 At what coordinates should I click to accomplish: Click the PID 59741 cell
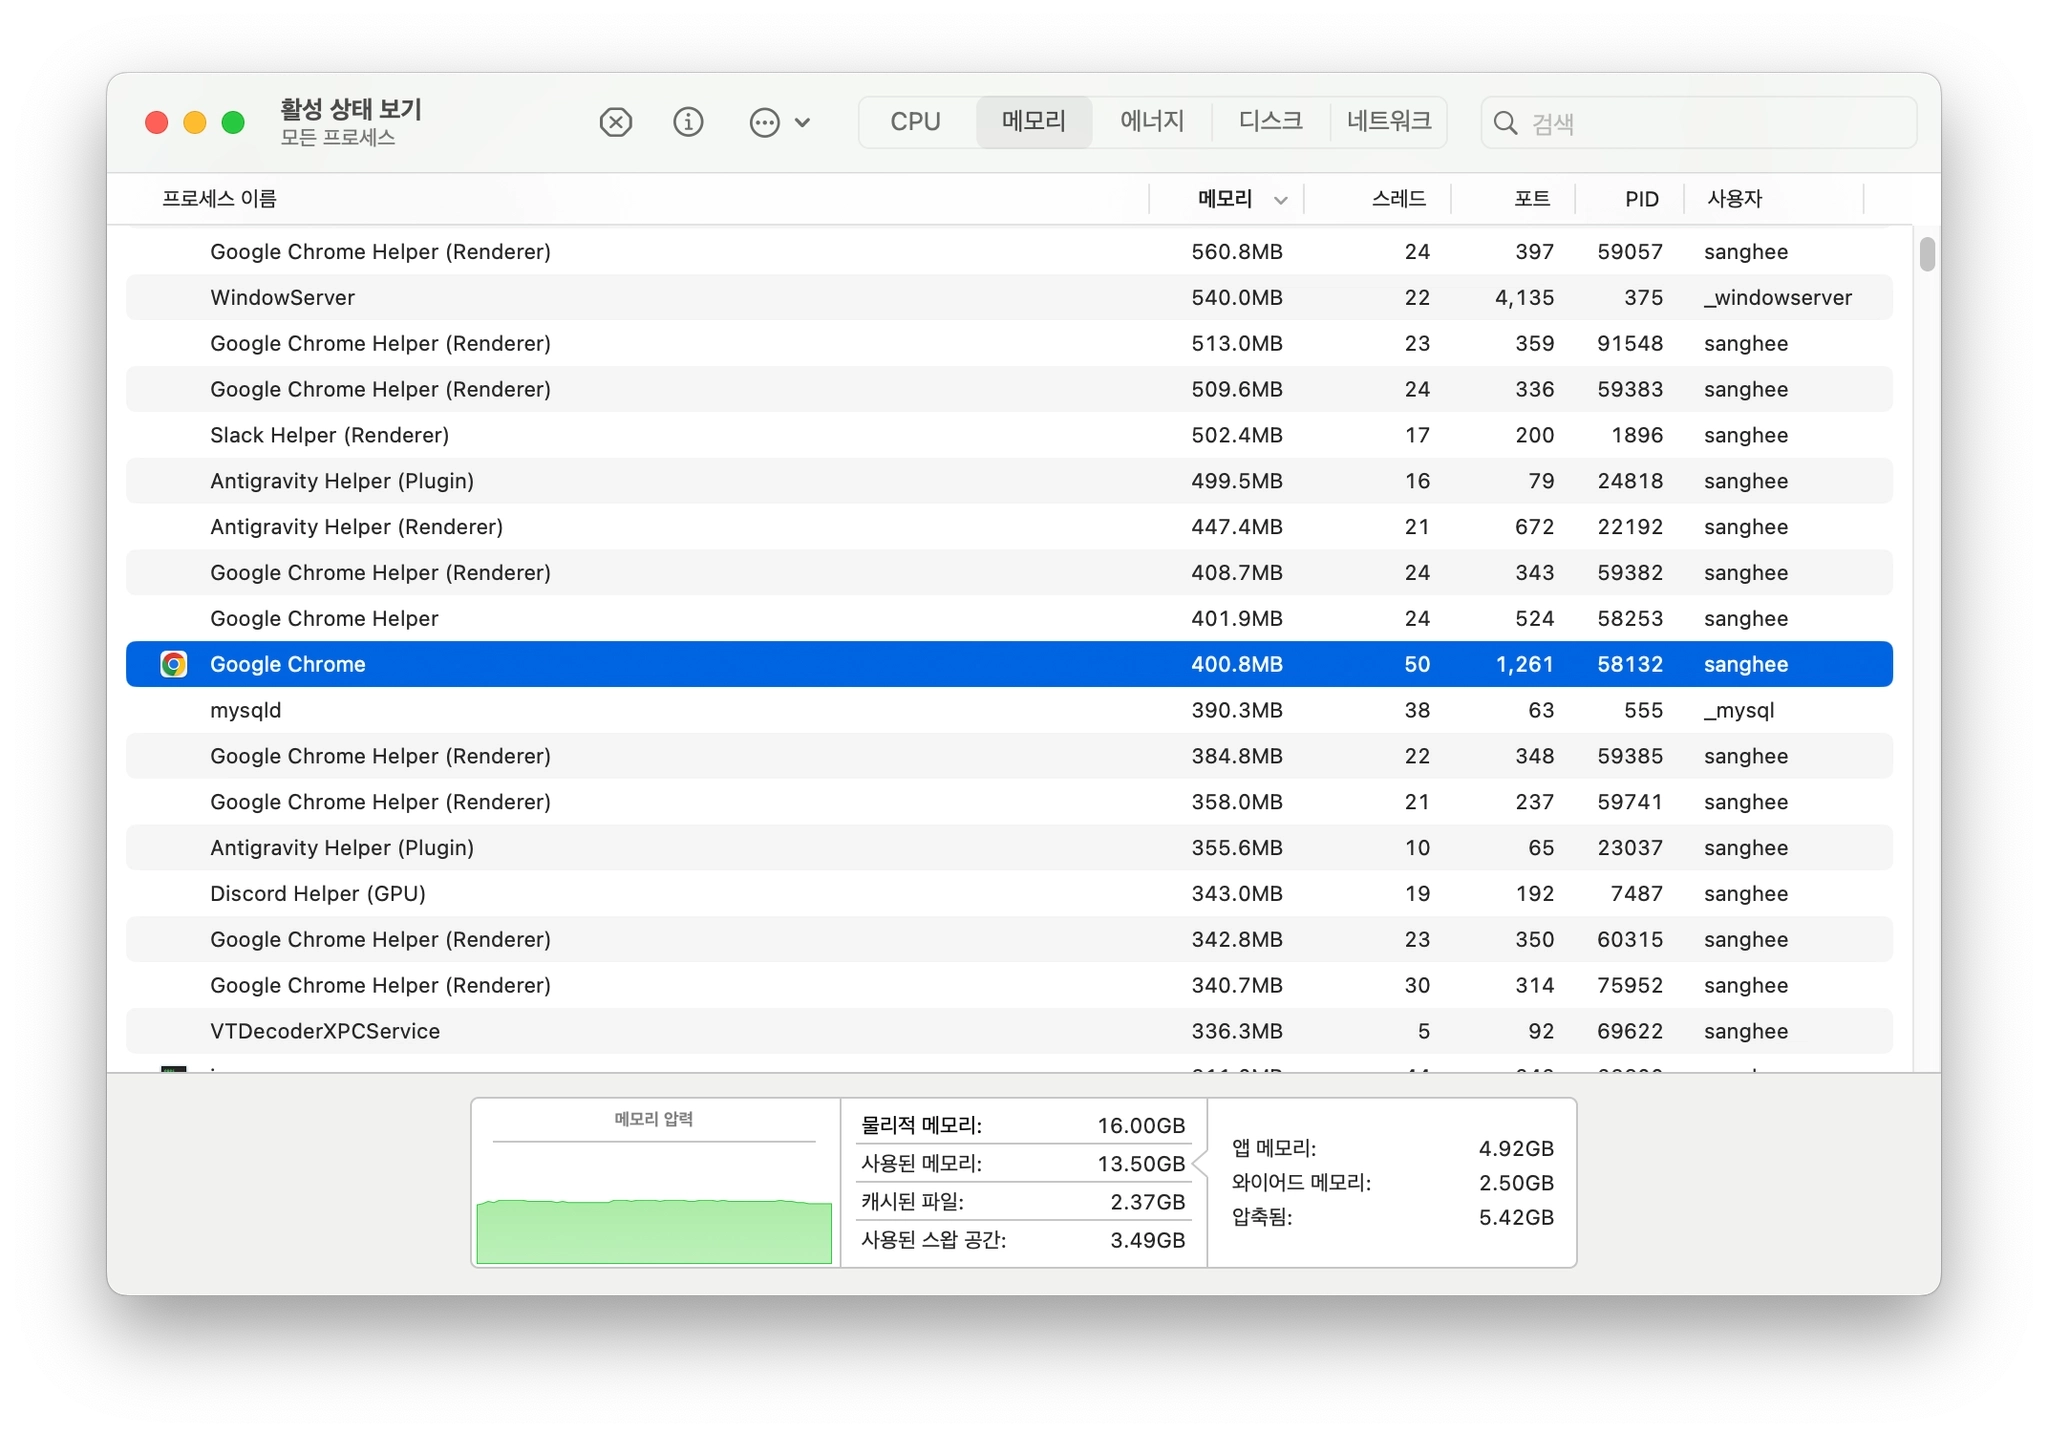(x=1630, y=802)
